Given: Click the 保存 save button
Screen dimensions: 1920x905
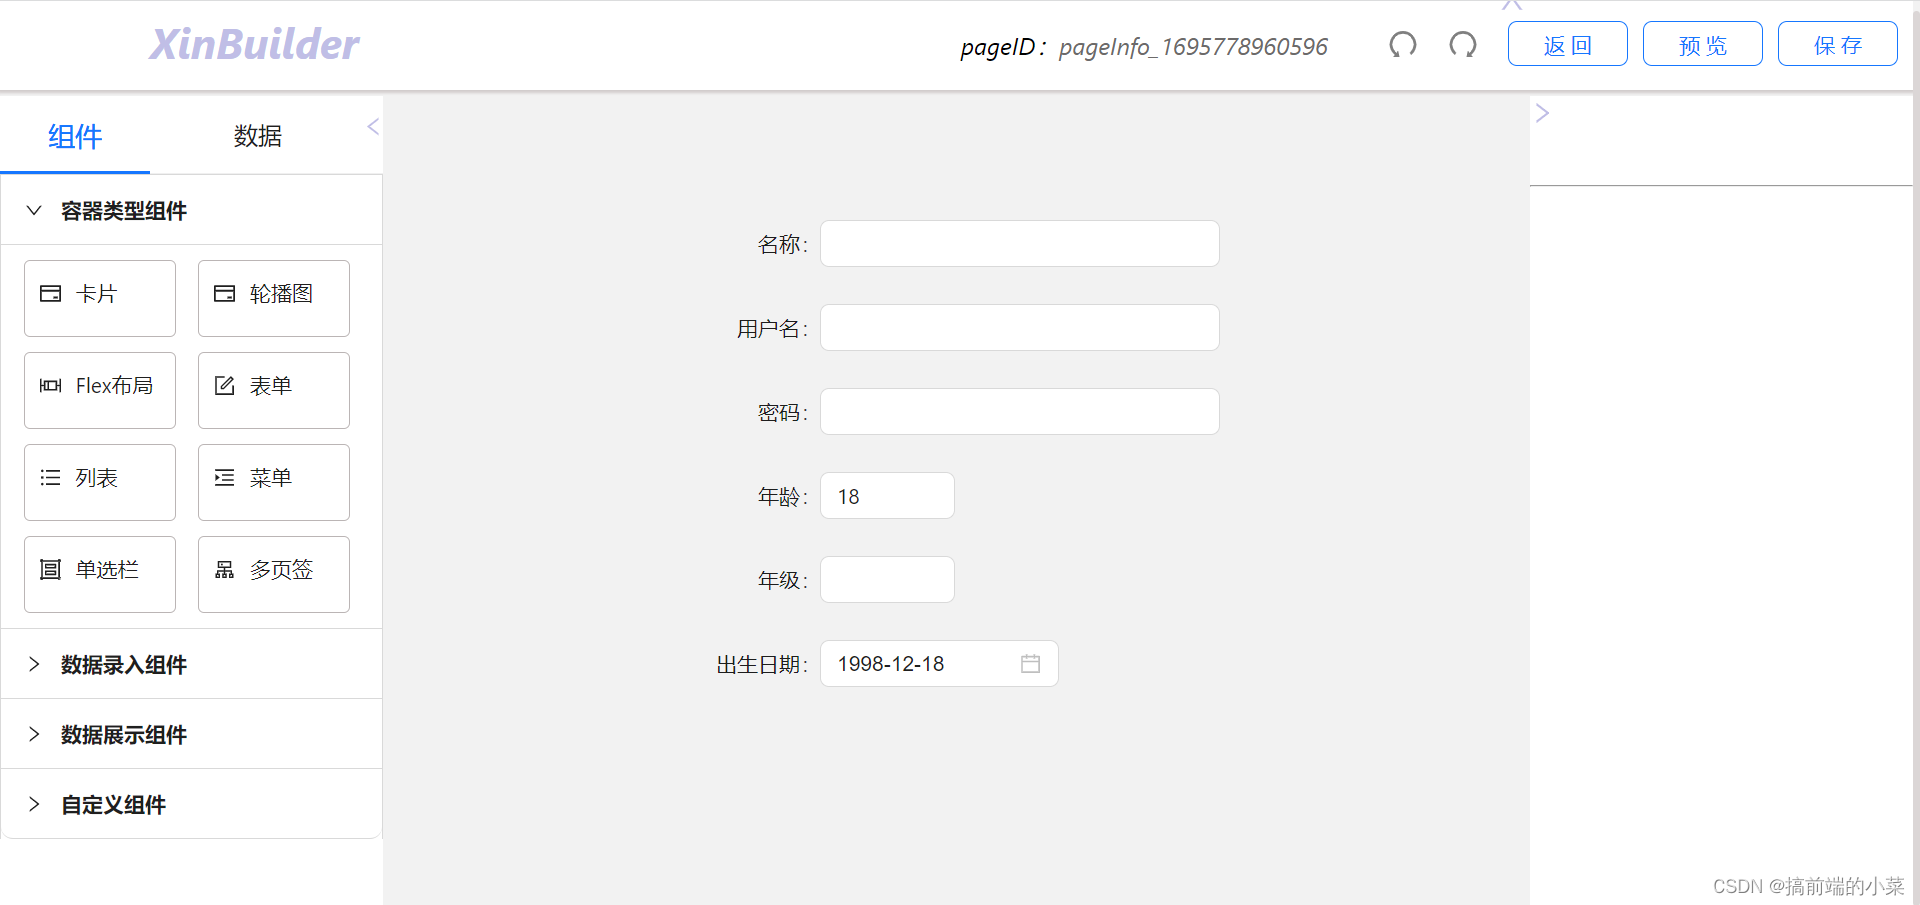Looking at the screenshot, I should 1837,44.
